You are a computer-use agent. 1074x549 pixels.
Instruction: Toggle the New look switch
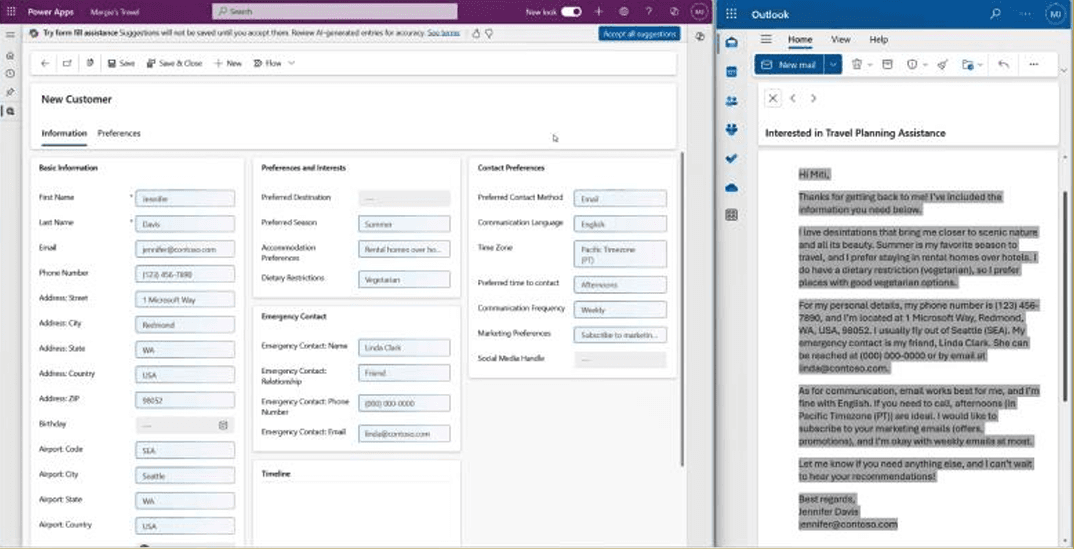571,12
